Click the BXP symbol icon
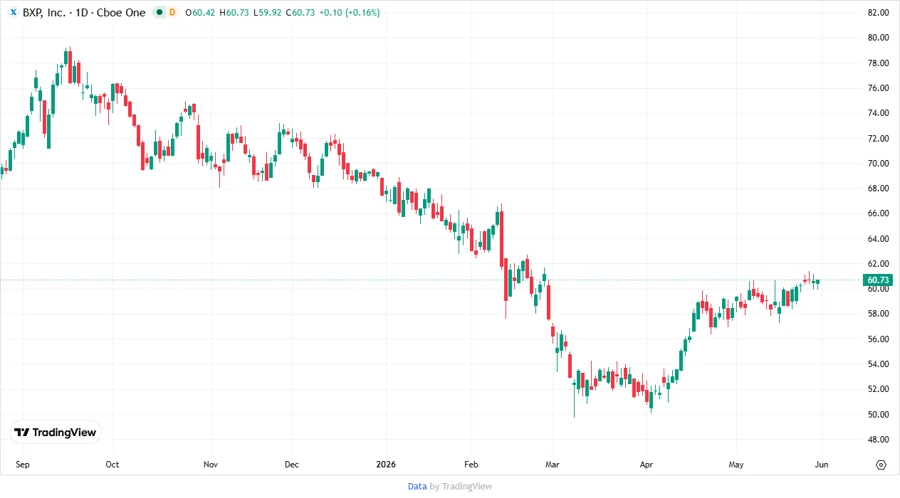The image size is (900, 498). point(13,12)
